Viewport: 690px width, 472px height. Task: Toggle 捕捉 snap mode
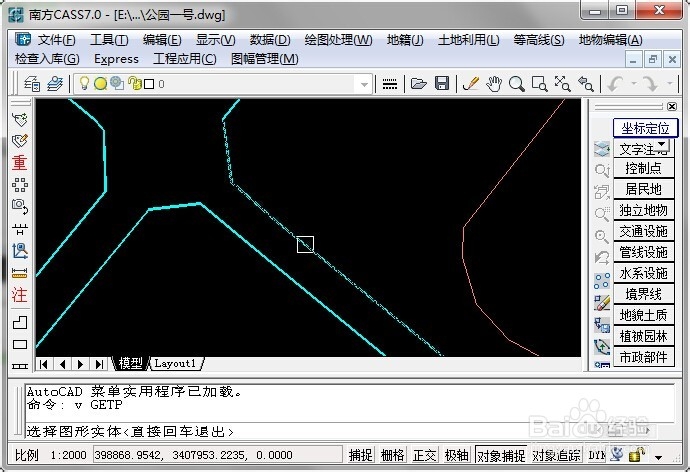pyautogui.click(x=360, y=455)
